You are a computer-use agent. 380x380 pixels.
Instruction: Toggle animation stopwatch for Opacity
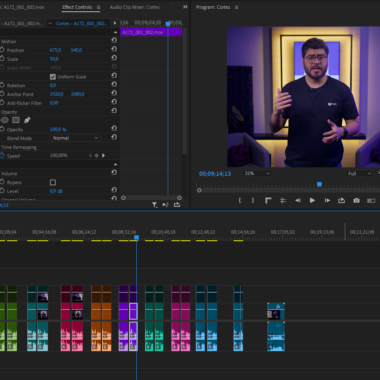point(2,129)
